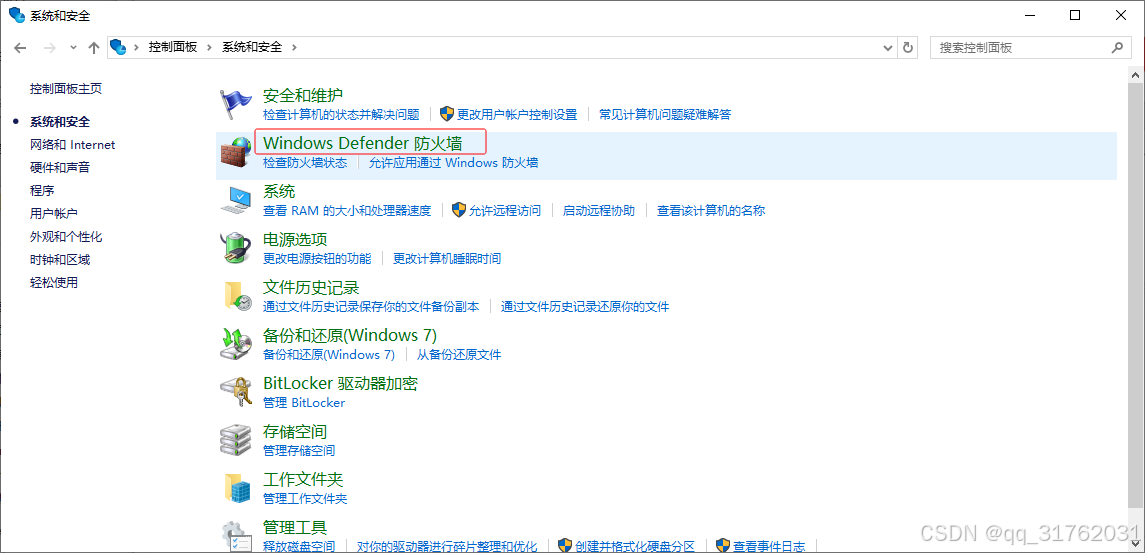Click the shield icon before 更改用户帐户控制设置
This screenshot has width=1145, height=553.
(x=447, y=114)
